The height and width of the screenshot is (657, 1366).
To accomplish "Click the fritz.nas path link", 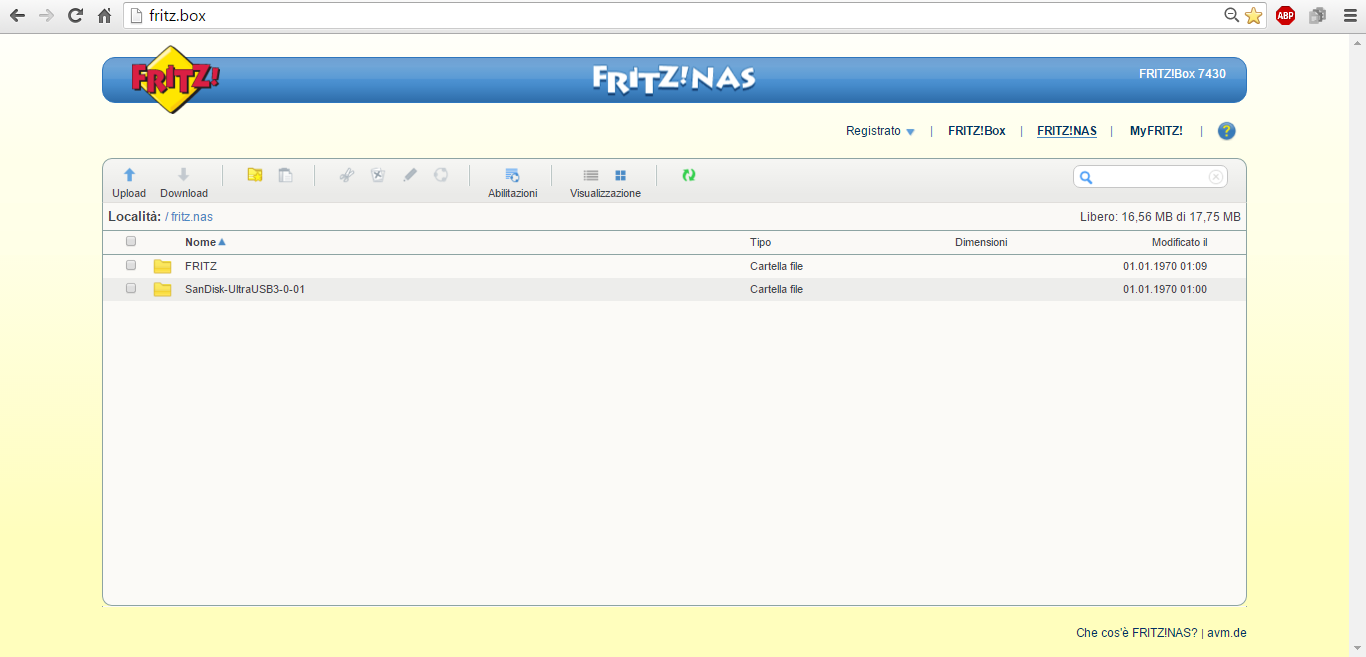I will point(192,216).
